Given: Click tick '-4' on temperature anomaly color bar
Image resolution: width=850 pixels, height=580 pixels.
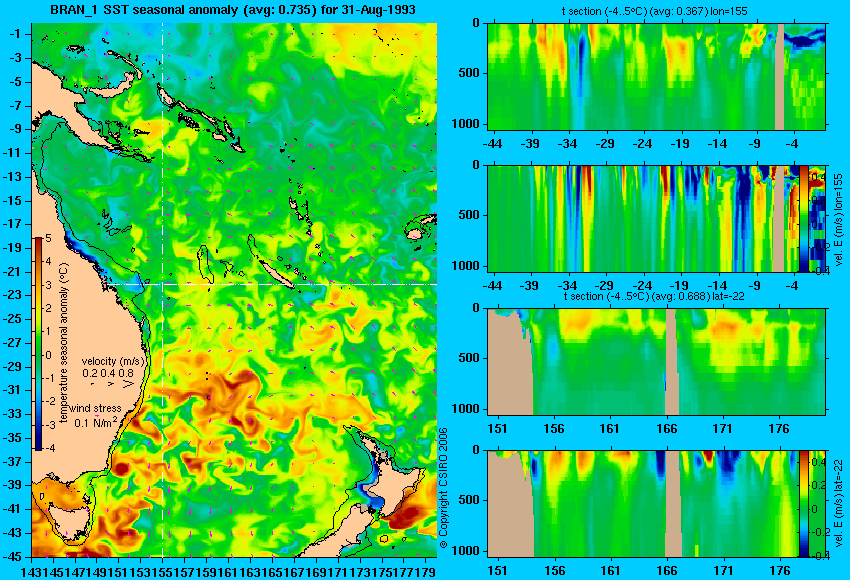Looking at the screenshot, I should pyautogui.click(x=48, y=448).
